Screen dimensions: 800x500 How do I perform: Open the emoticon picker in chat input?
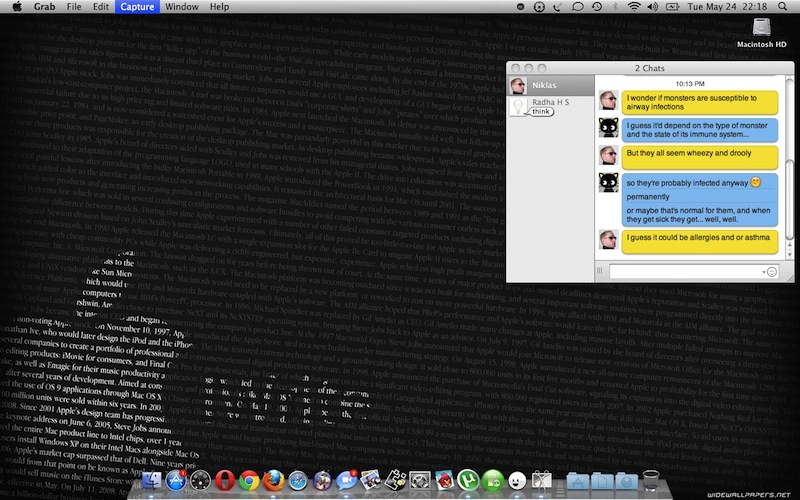(x=771, y=271)
